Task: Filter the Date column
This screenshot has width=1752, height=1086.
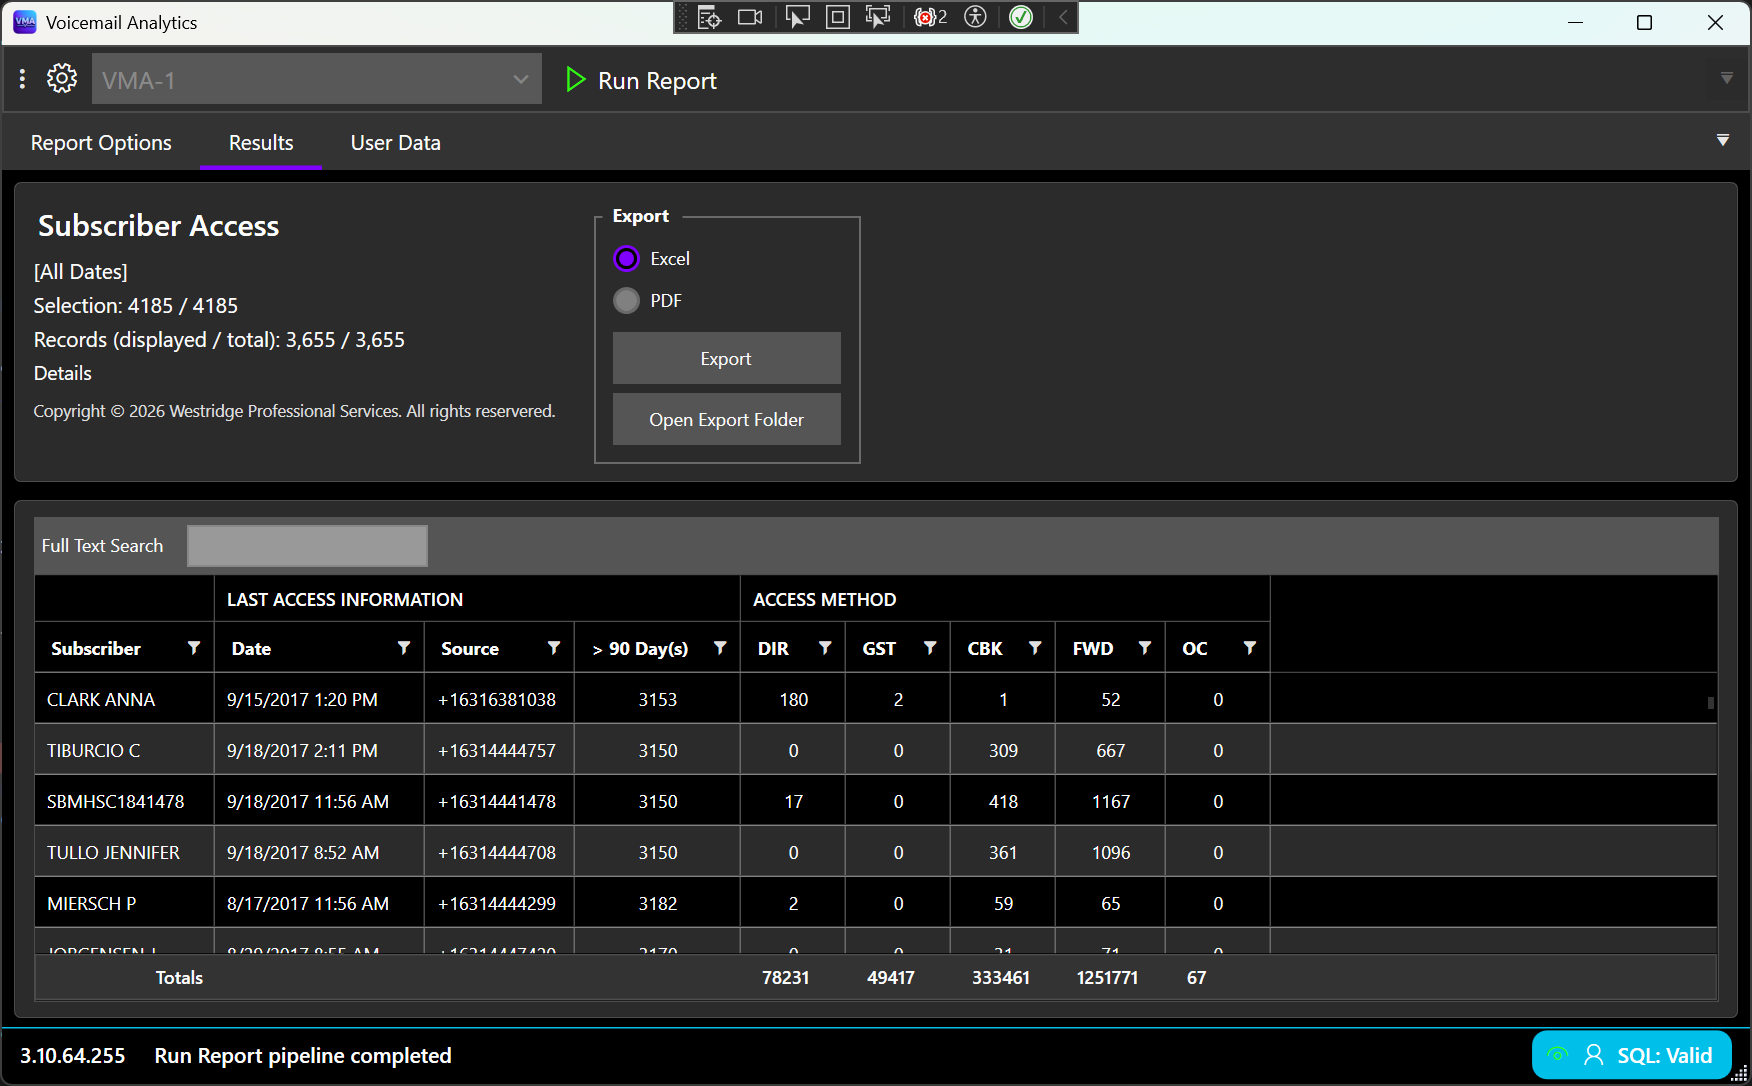Action: pos(404,648)
